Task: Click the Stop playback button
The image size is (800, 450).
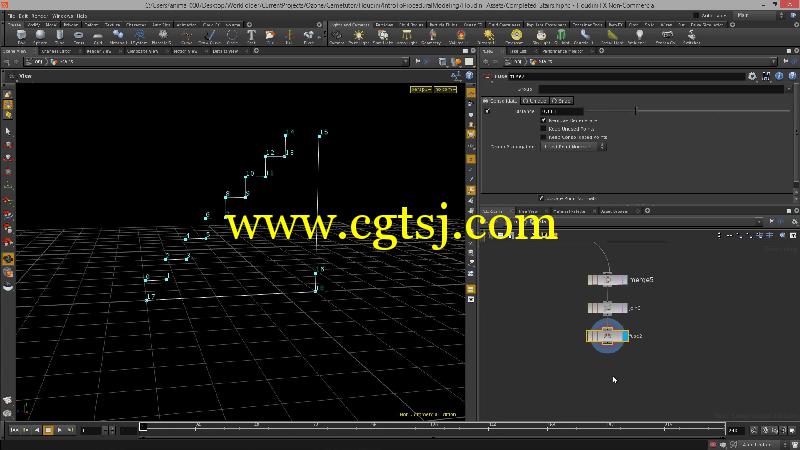Action: [48, 430]
